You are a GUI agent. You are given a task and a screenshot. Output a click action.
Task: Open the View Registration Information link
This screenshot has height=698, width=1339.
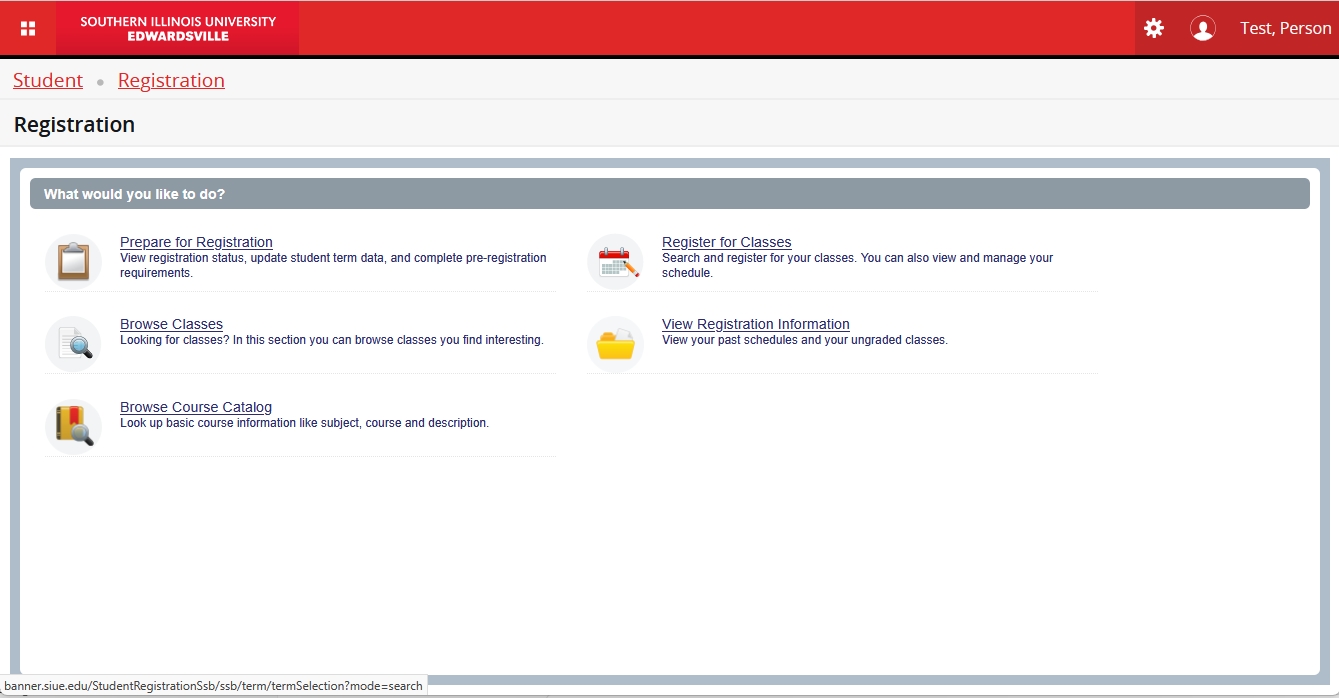point(755,324)
